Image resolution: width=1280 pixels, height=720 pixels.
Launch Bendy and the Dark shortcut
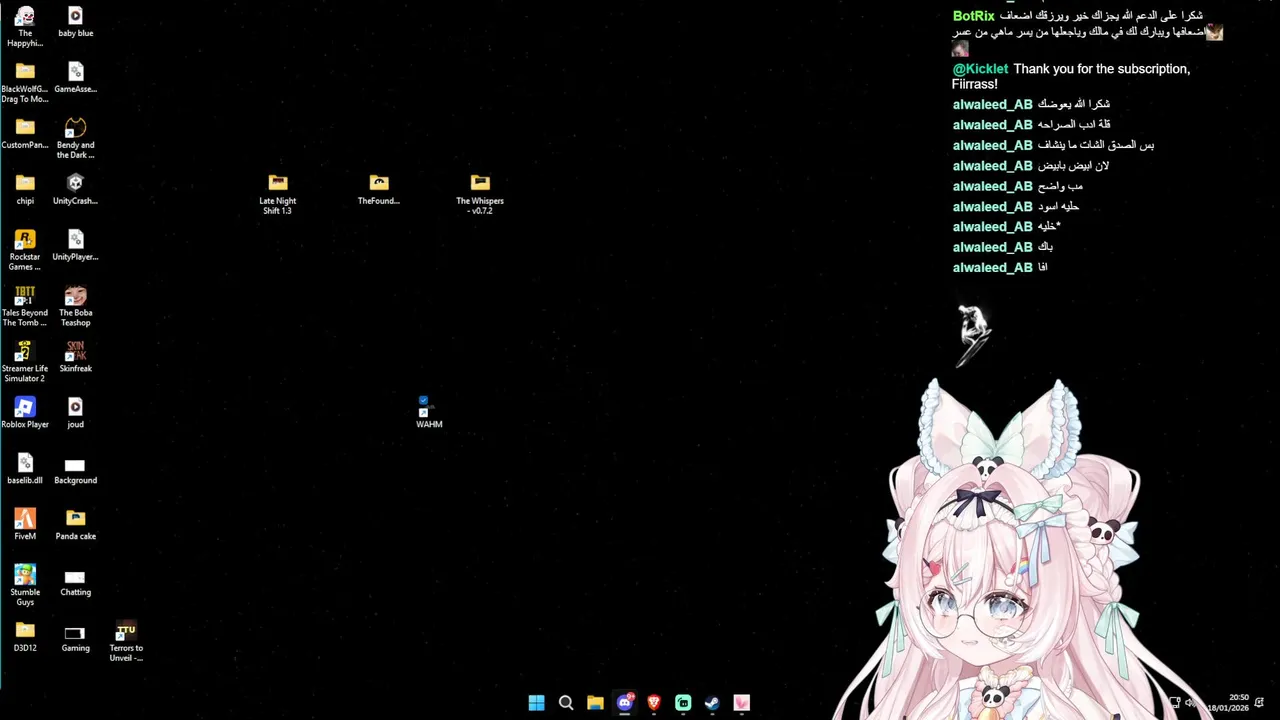pos(75,139)
